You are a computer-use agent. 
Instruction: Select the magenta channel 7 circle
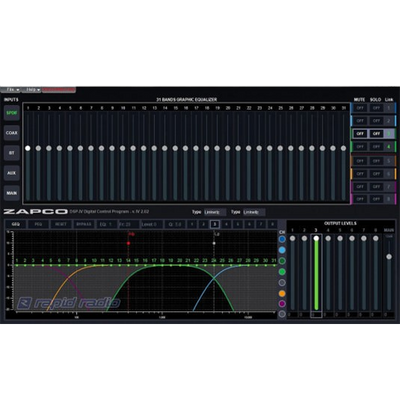pos(282,304)
